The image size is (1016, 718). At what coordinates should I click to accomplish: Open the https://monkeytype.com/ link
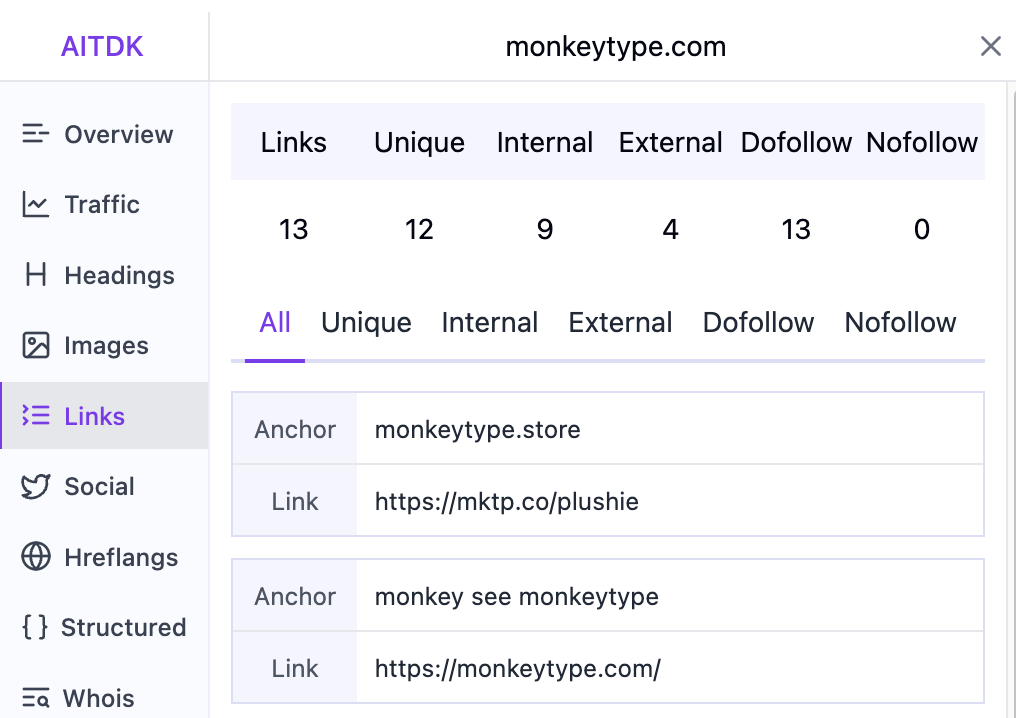(x=518, y=669)
